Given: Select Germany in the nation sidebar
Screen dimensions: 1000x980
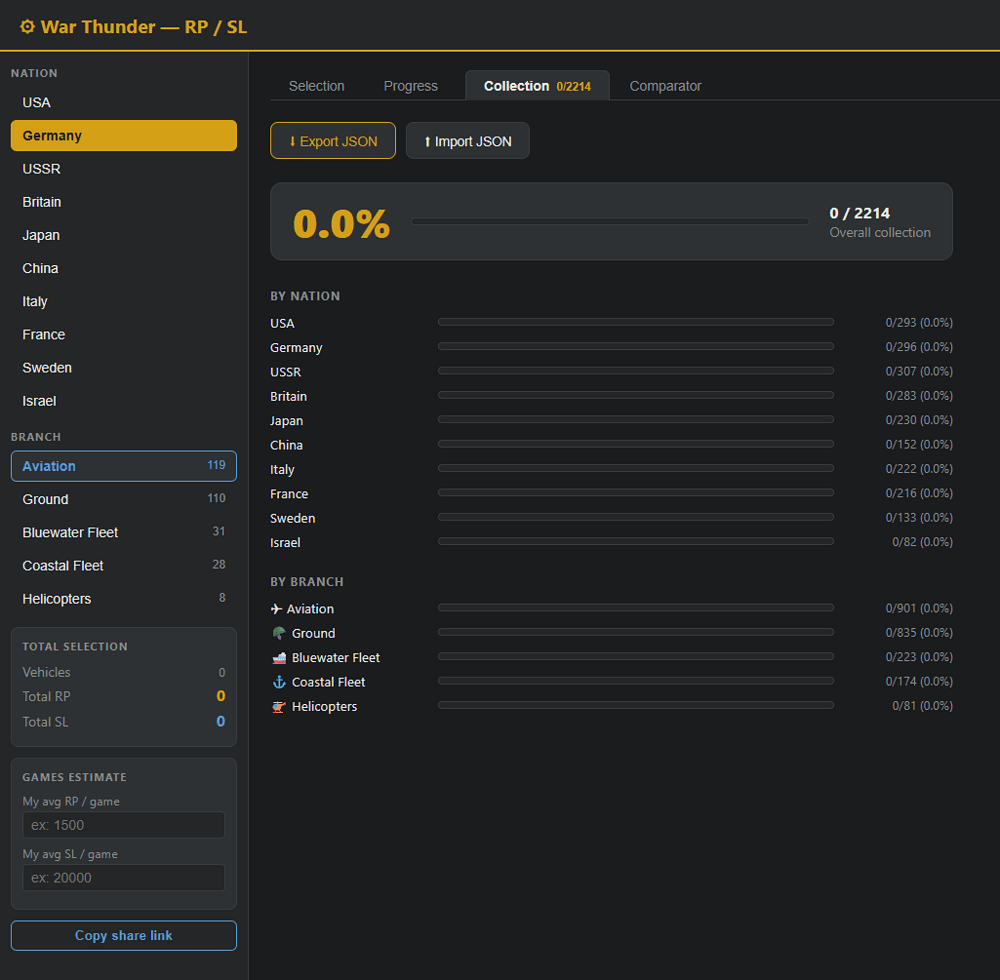Looking at the screenshot, I should tap(124, 136).
